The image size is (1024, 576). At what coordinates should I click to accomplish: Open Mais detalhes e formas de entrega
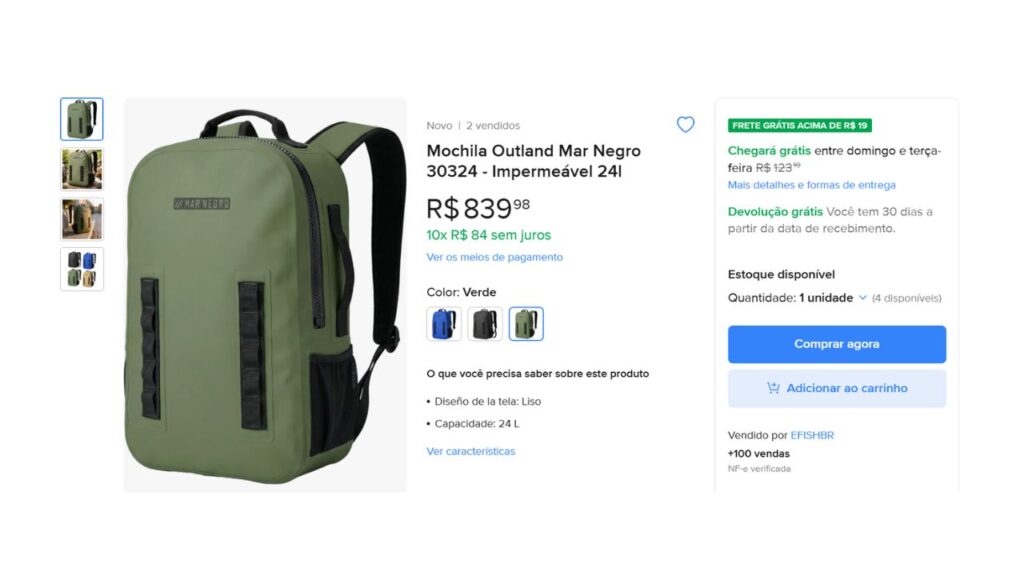pyautogui.click(x=812, y=185)
